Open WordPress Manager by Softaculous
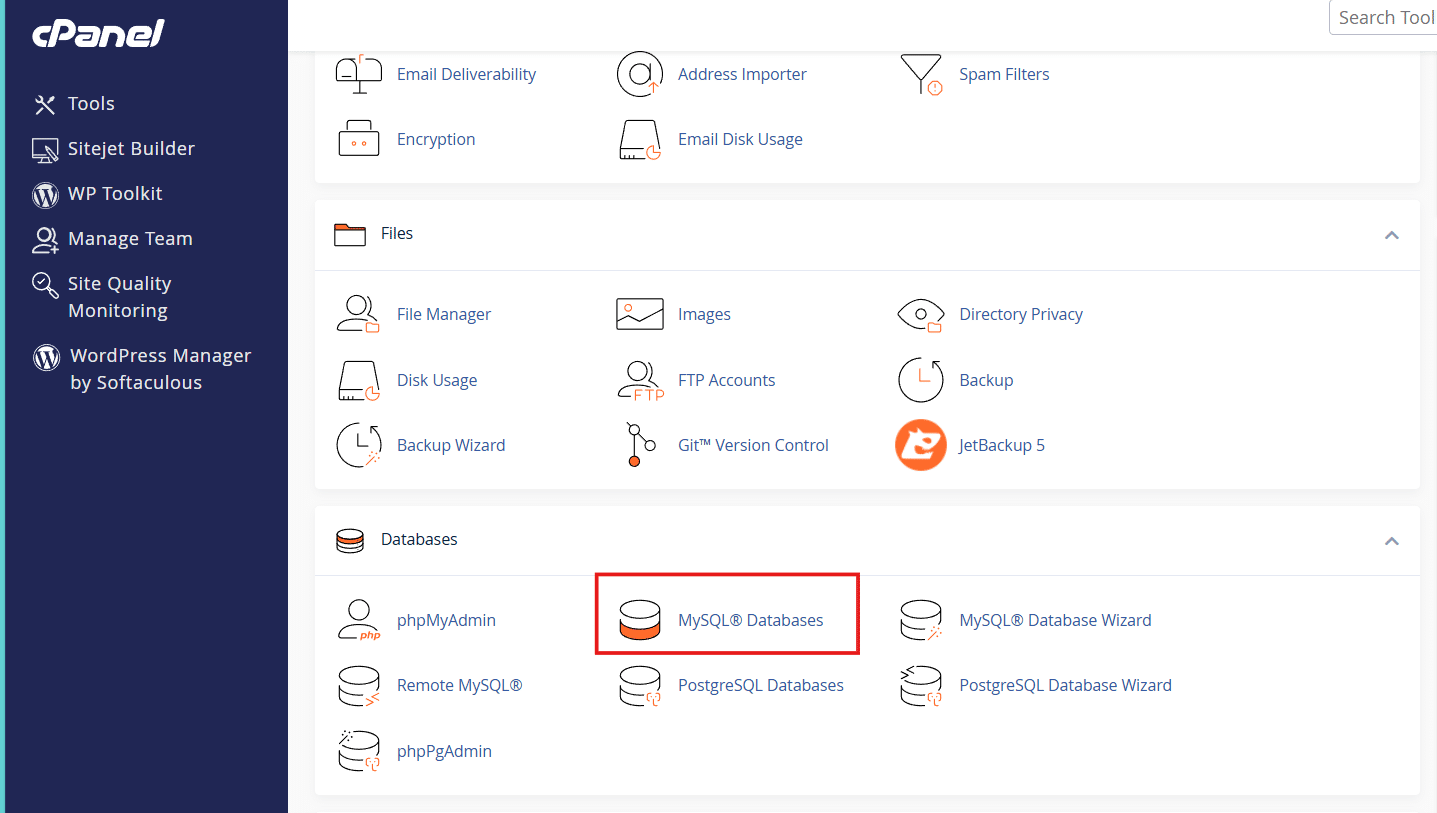Viewport: 1437px width, 813px height. click(142, 369)
